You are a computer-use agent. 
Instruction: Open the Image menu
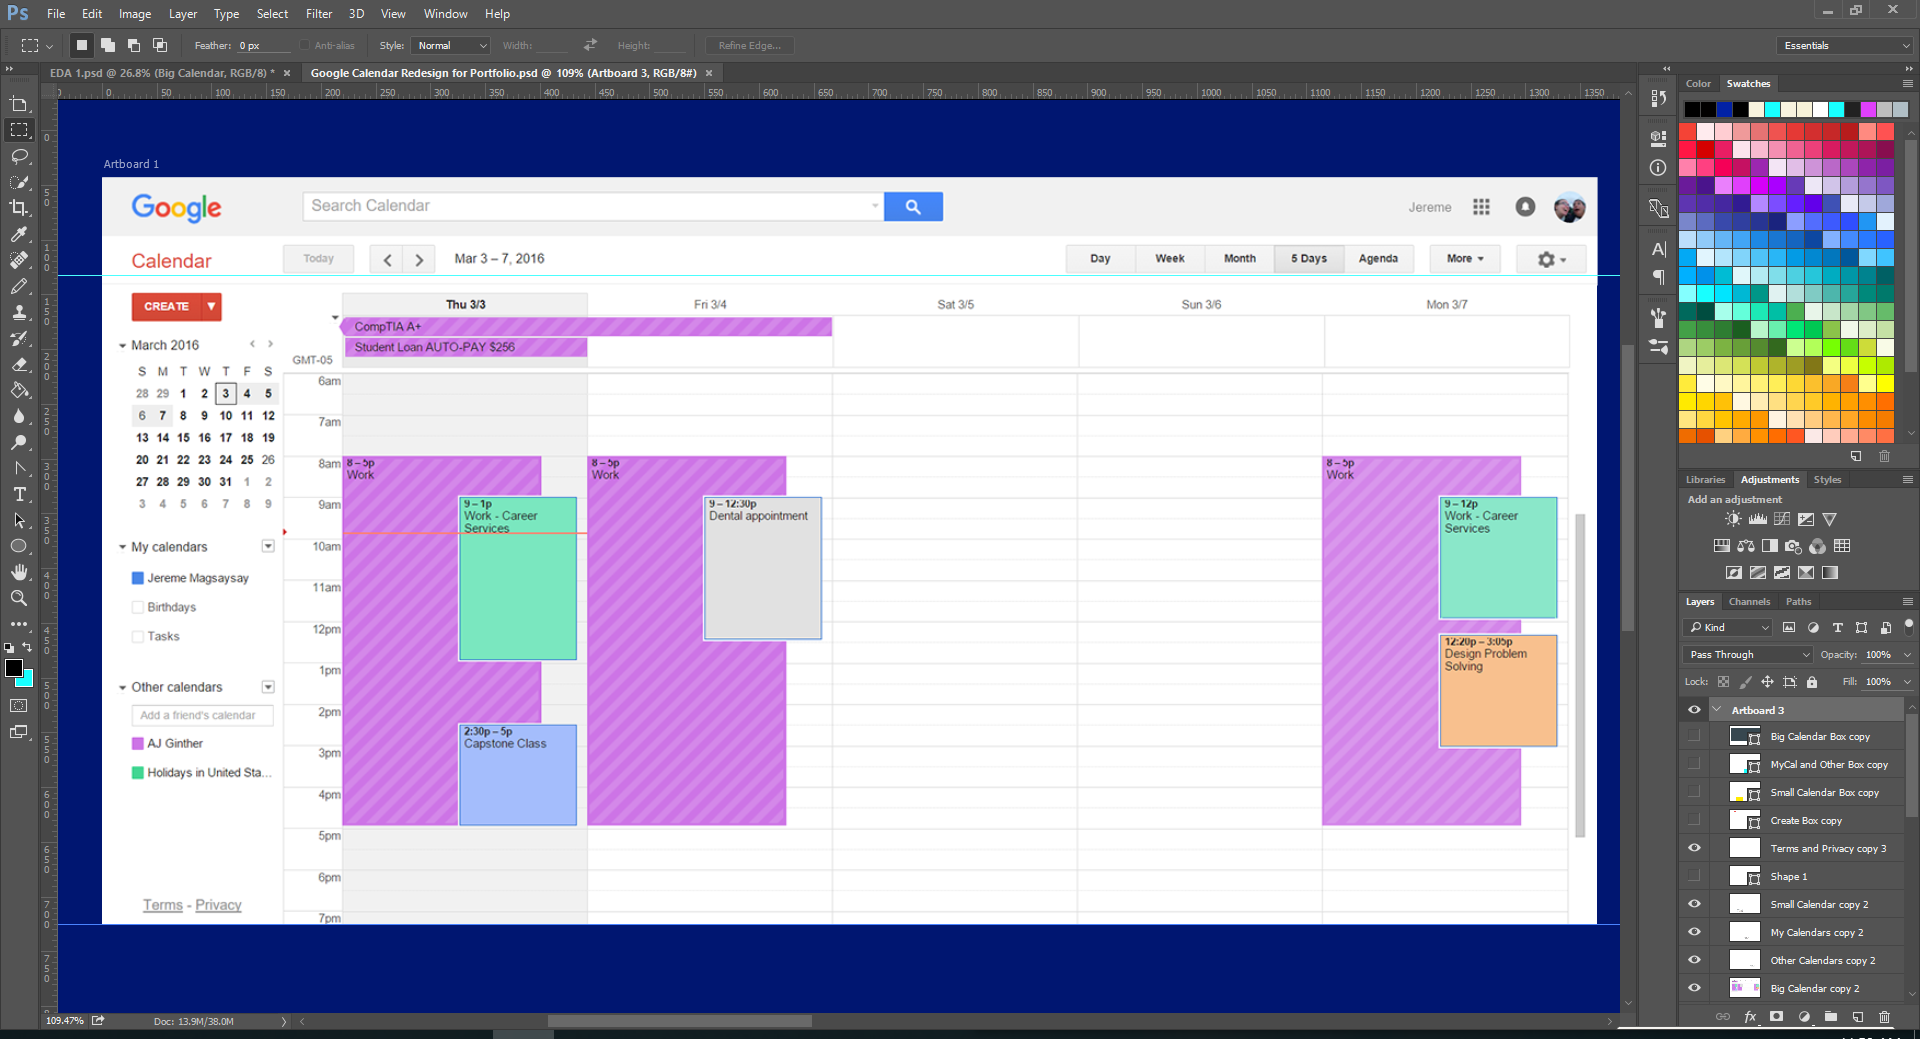tap(135, 14)
